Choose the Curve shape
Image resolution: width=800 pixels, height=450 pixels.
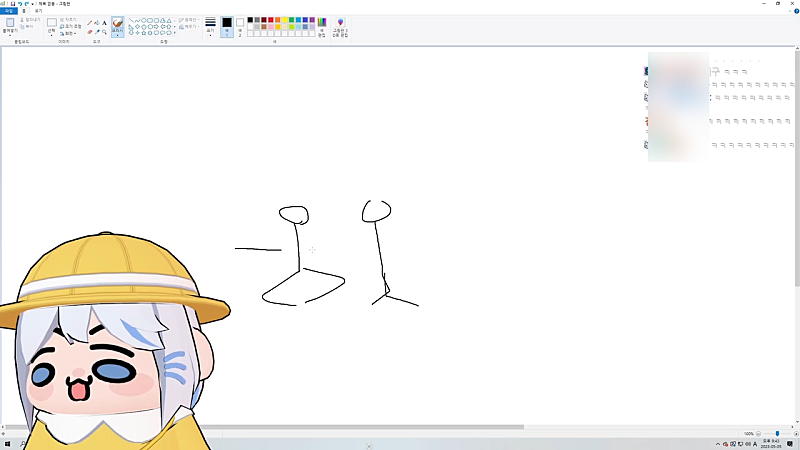click(137, 20)
